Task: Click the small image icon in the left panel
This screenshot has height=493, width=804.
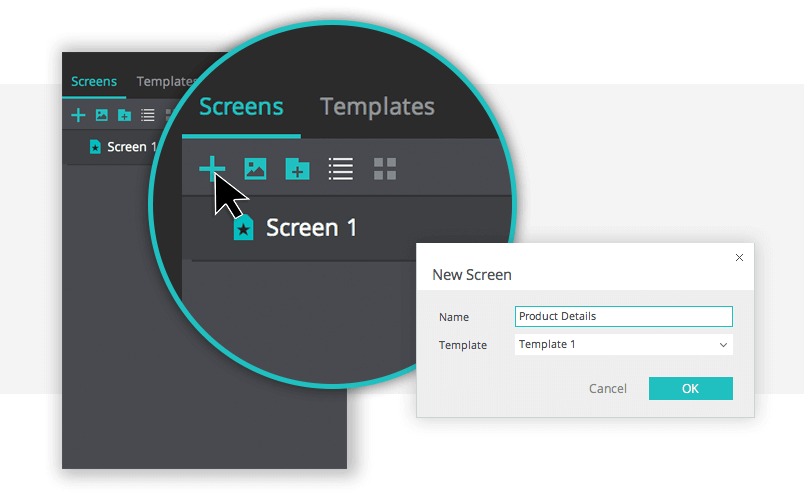Action: [101, 115]
